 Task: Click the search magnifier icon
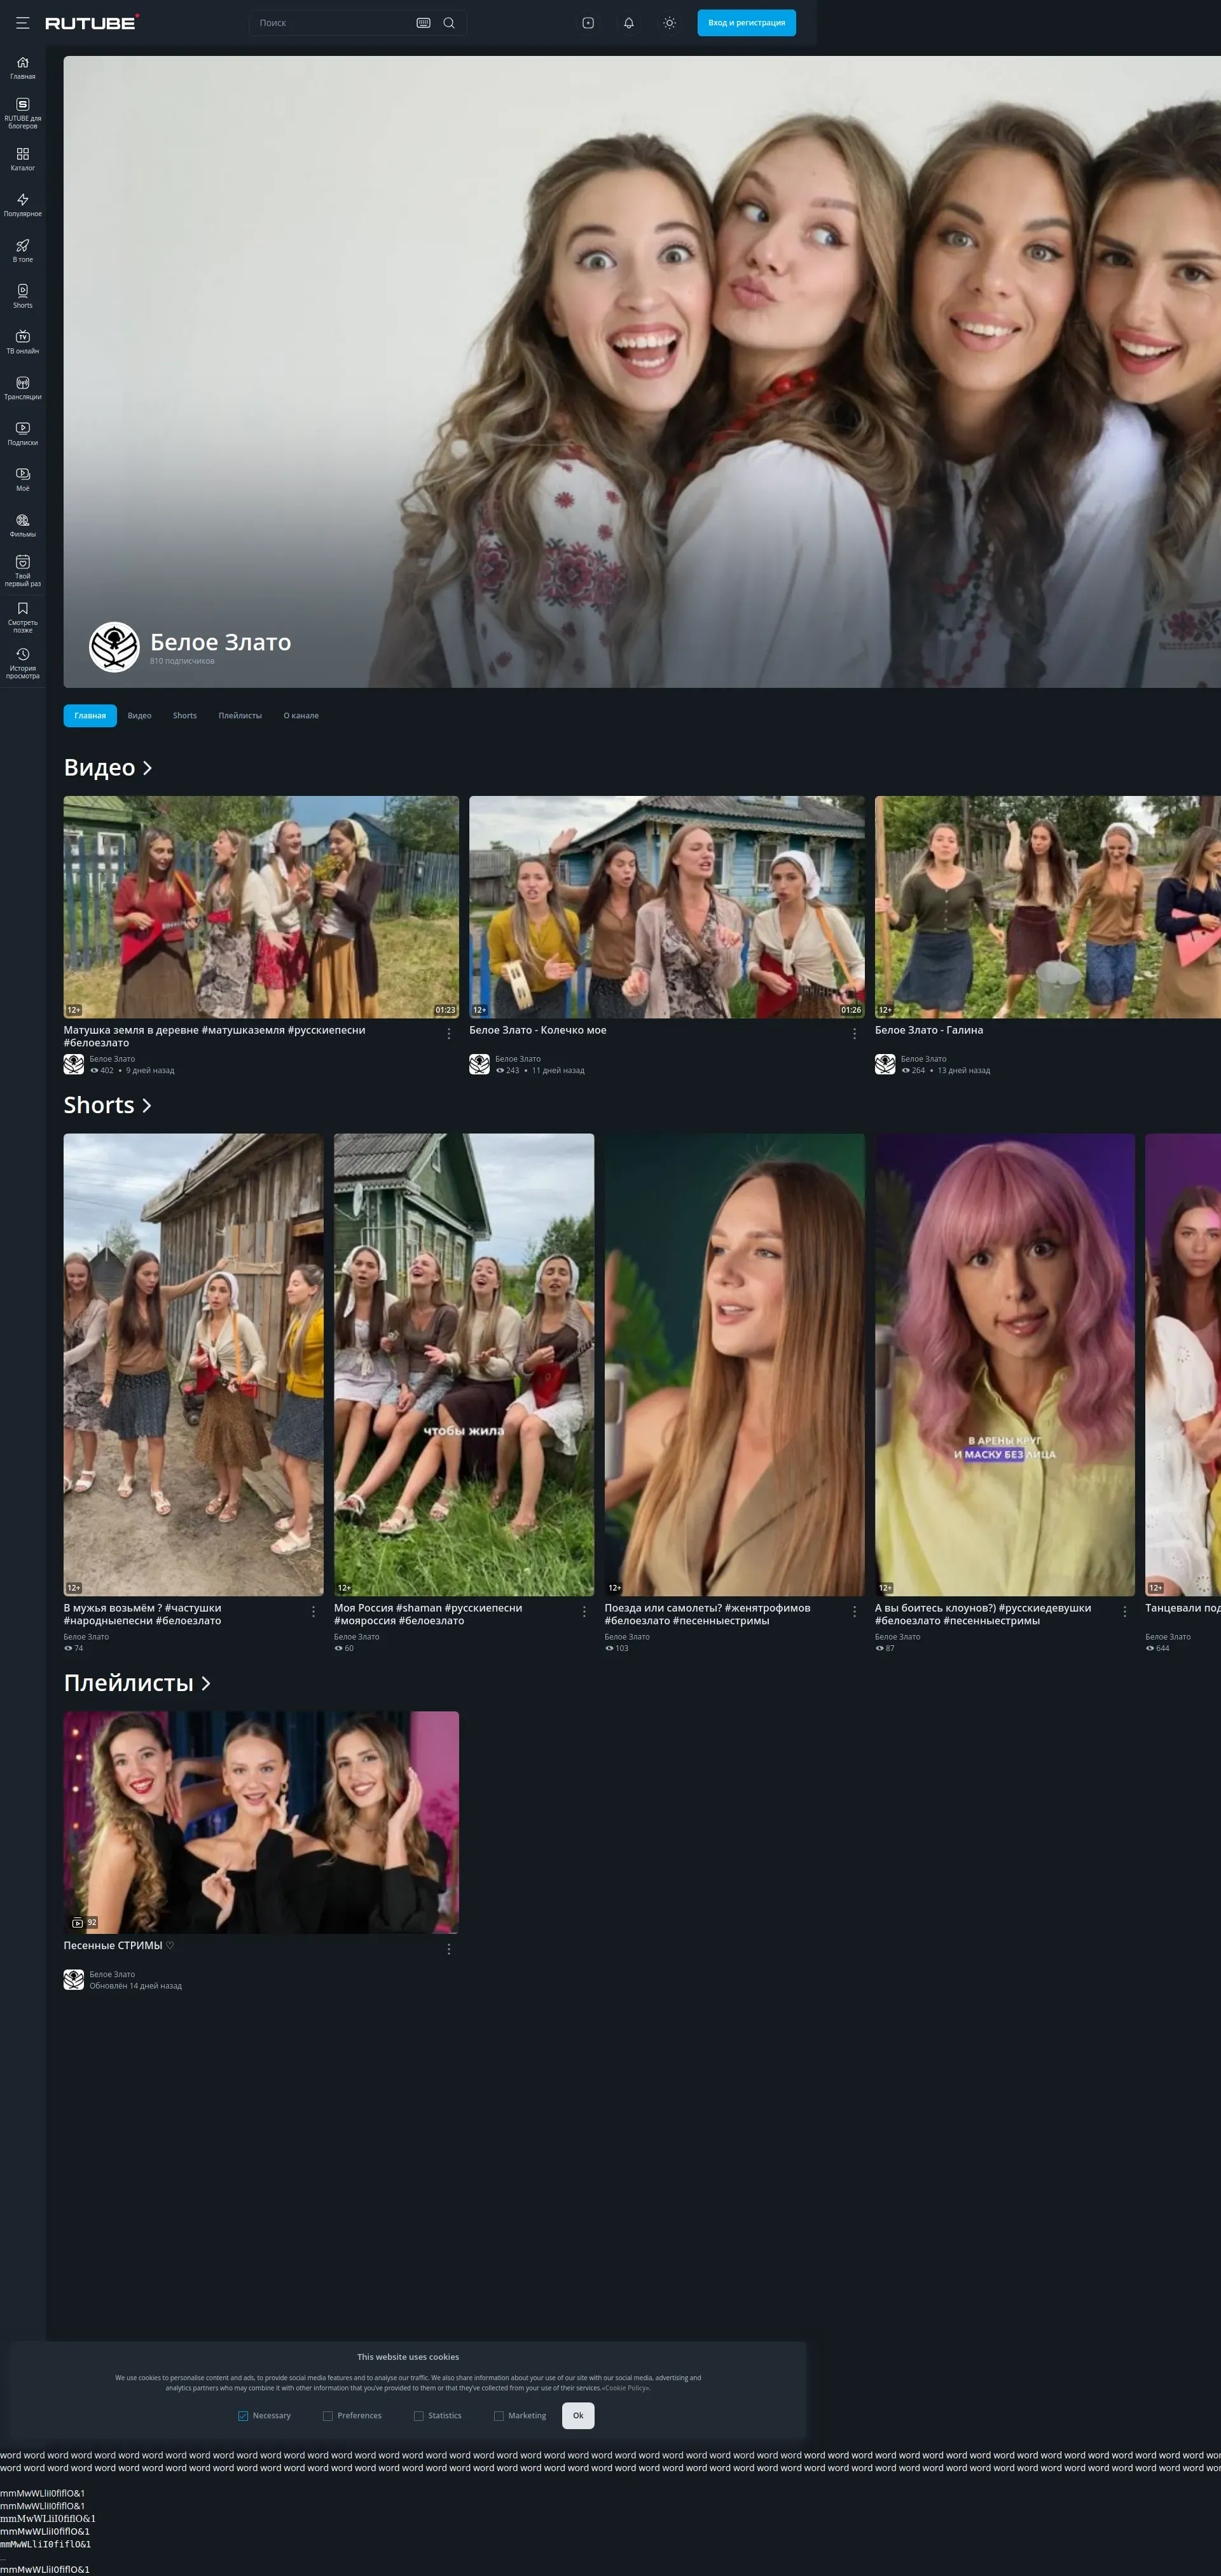(449, 23)
